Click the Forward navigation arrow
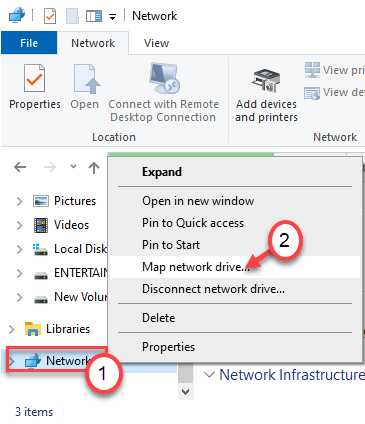The width and height of the screenshot is (365, 424). 50,167
